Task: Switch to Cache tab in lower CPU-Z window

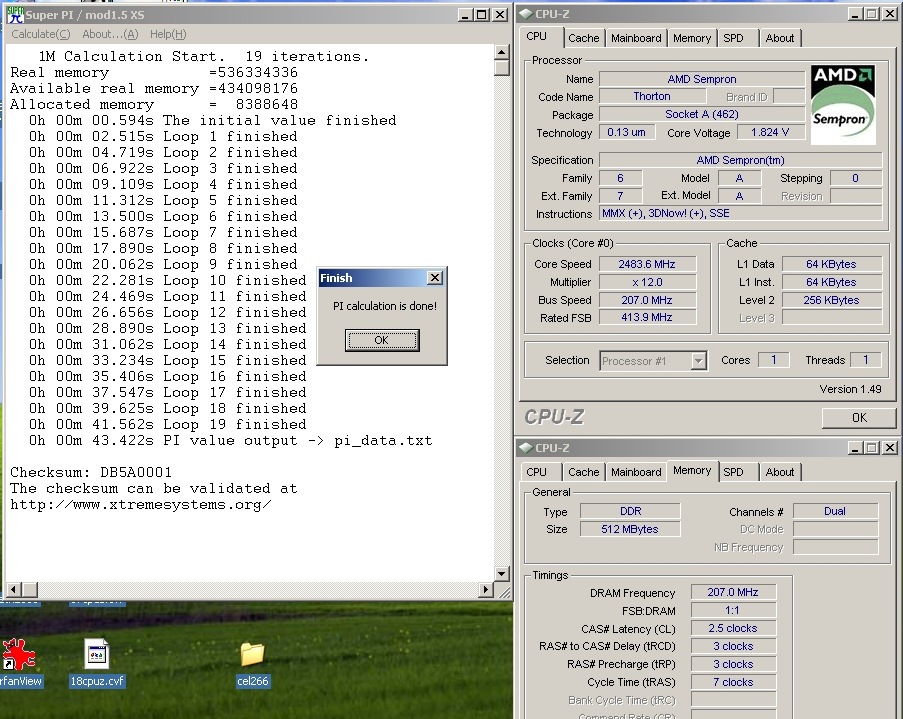Action: click(583, 472)
